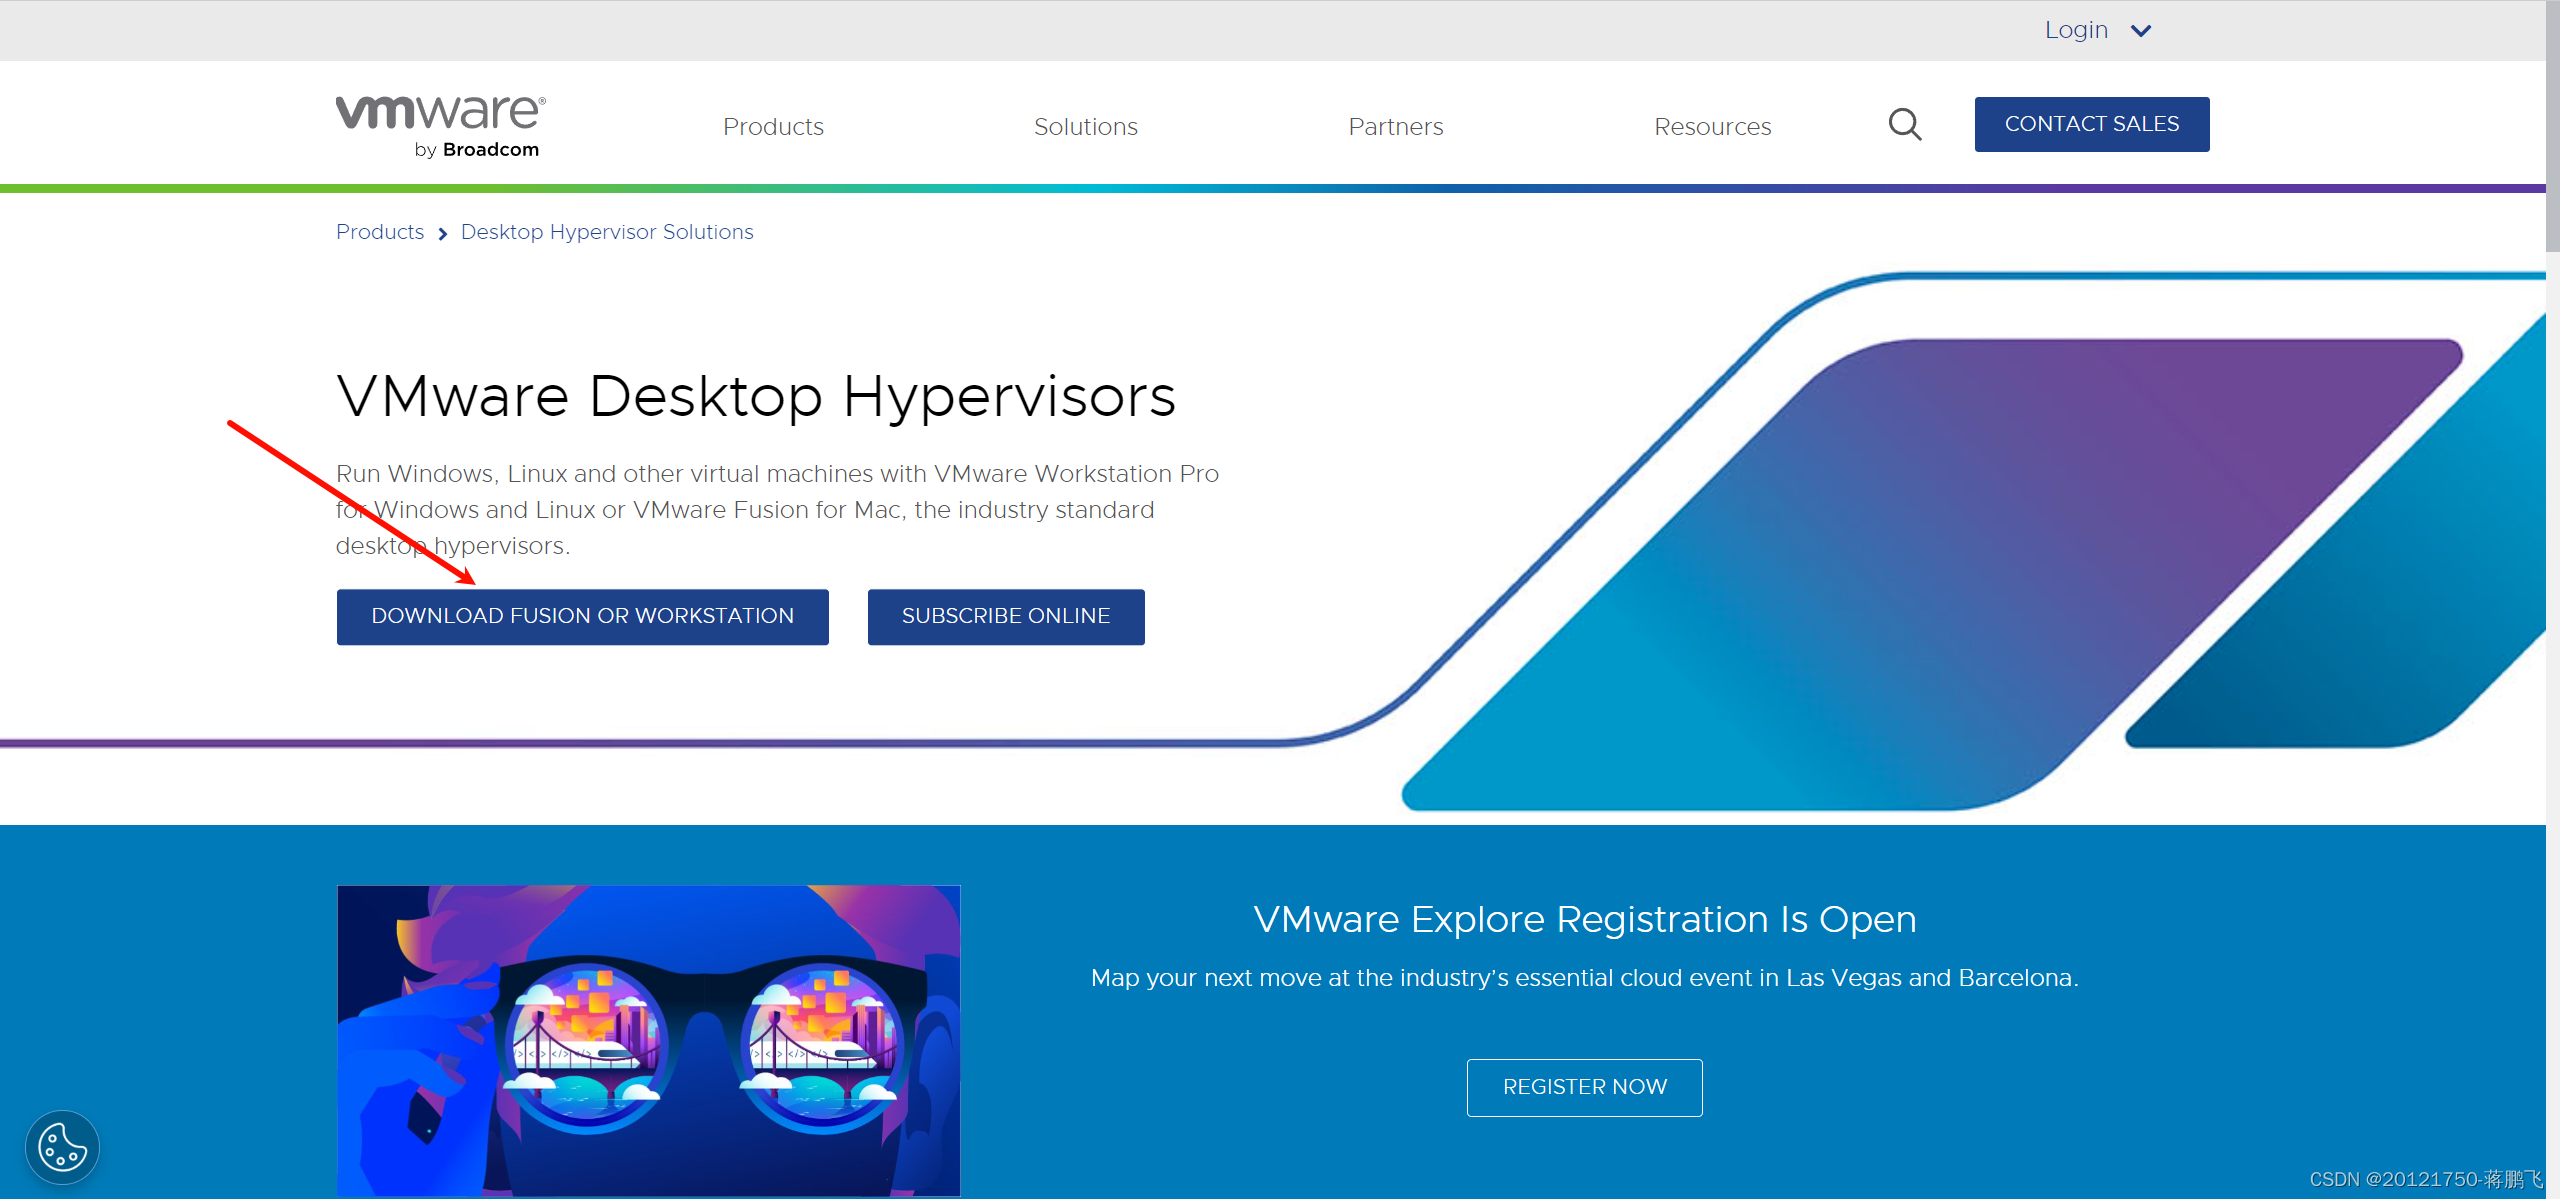Click the Subscribe Online button
Screen dimensions: 2560x1199
pyautogui.click(x=1006, y=617)
